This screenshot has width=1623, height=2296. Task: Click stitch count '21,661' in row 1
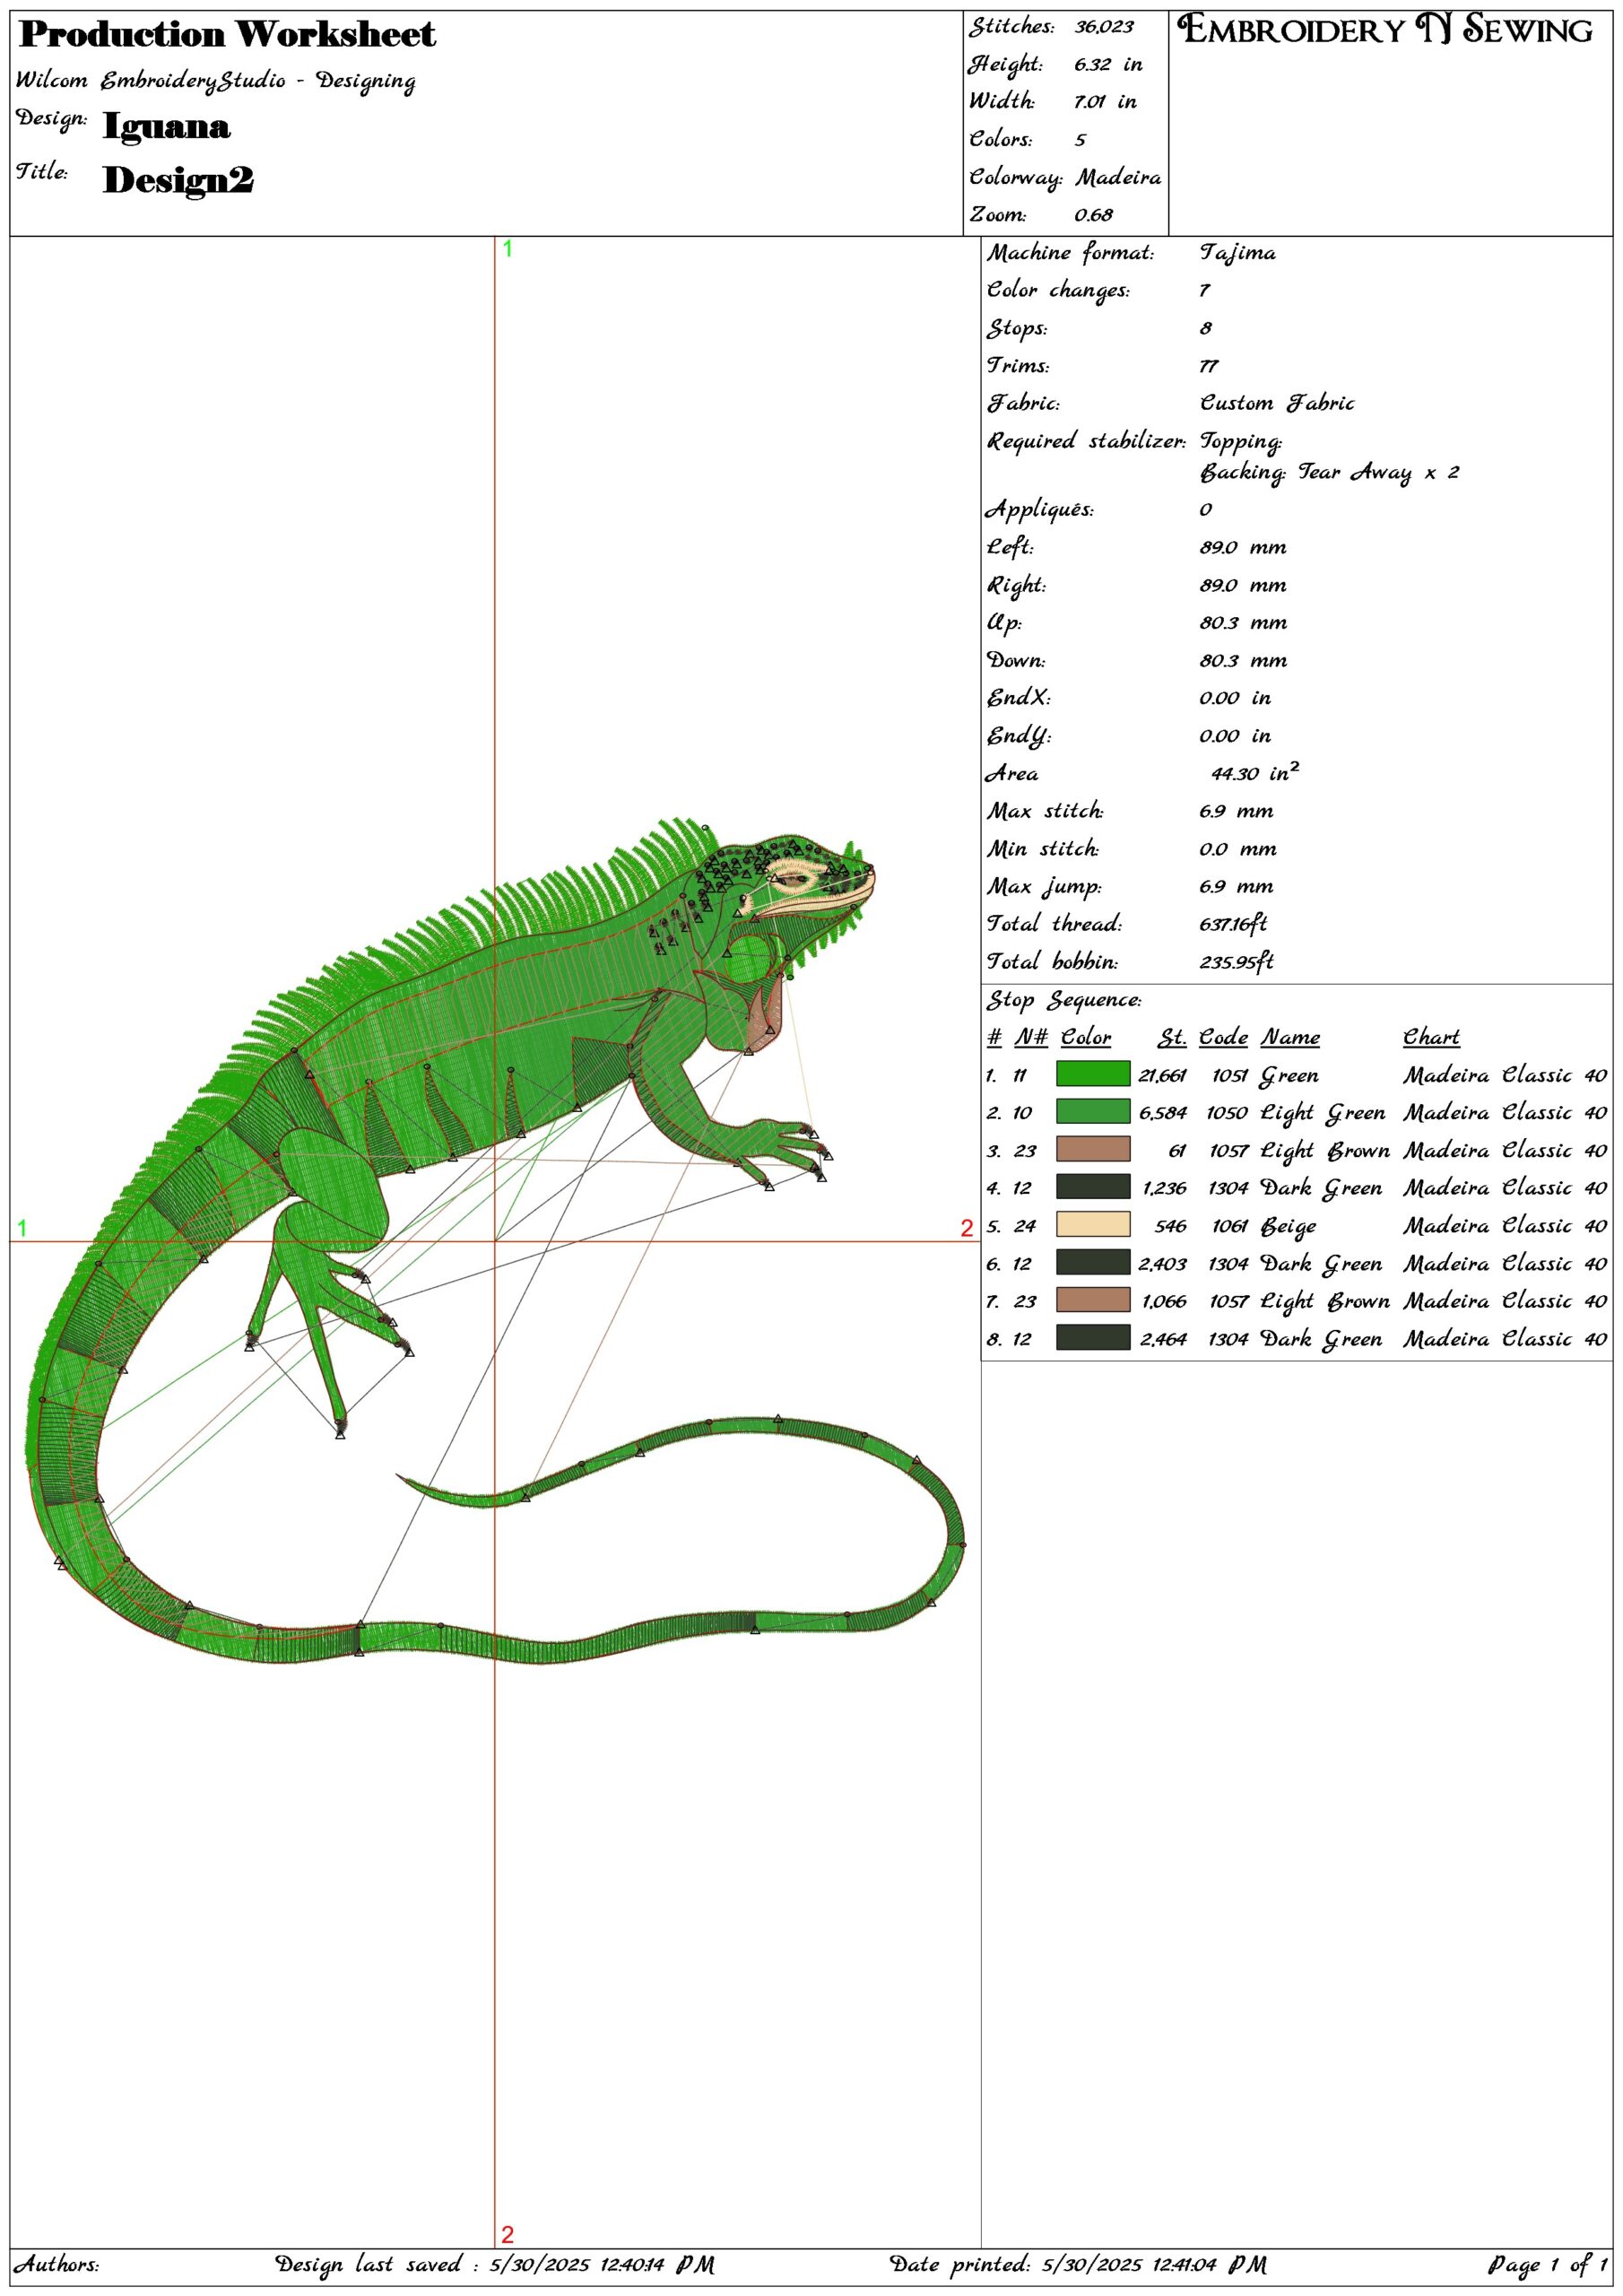pos(1162,1075)
